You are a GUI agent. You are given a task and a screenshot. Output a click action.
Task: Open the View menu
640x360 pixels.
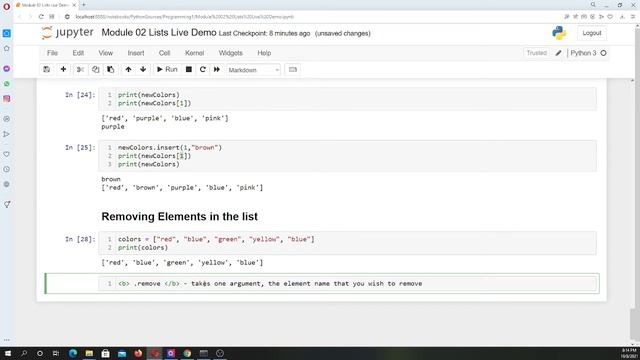(x=105, y=53)
